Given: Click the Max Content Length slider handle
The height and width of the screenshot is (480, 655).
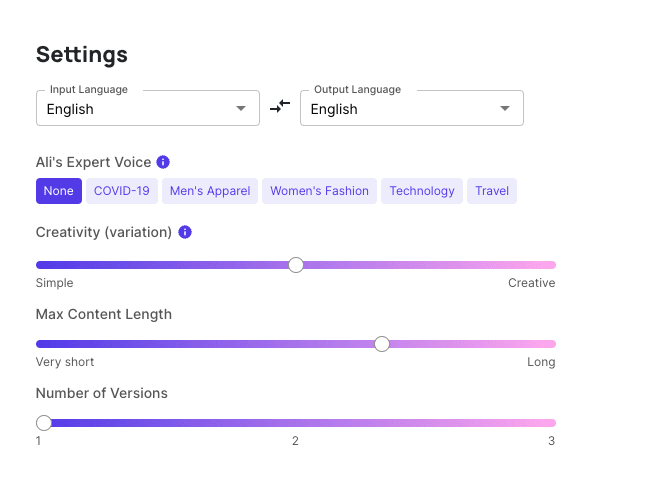Looking at the screenshot, I should pos(382,344).
